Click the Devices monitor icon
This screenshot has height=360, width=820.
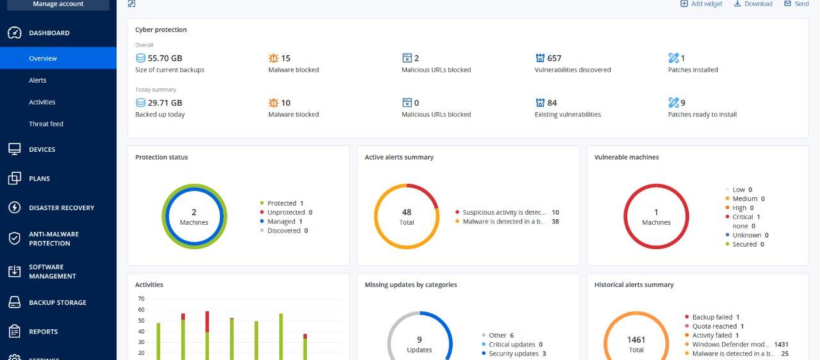point(15,149)
